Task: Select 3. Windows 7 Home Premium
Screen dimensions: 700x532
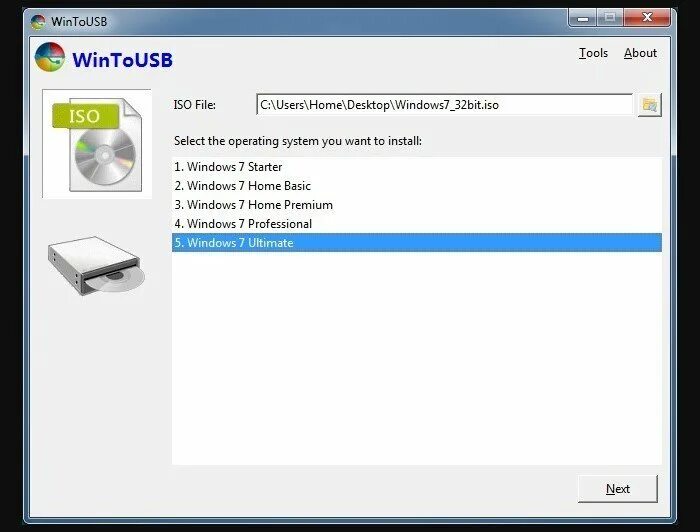Action: pyautogui.click(x=417, y=205)
